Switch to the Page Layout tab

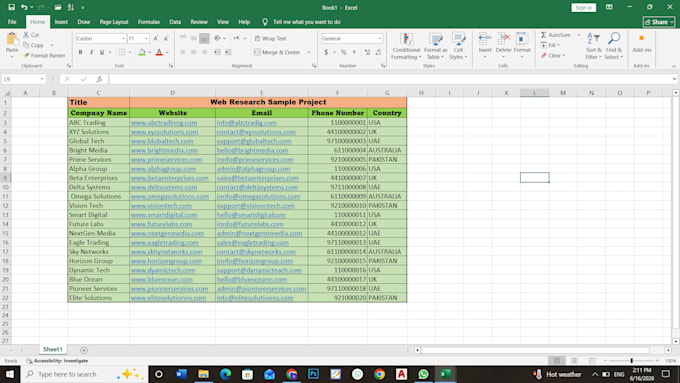(x=114, y=22)
